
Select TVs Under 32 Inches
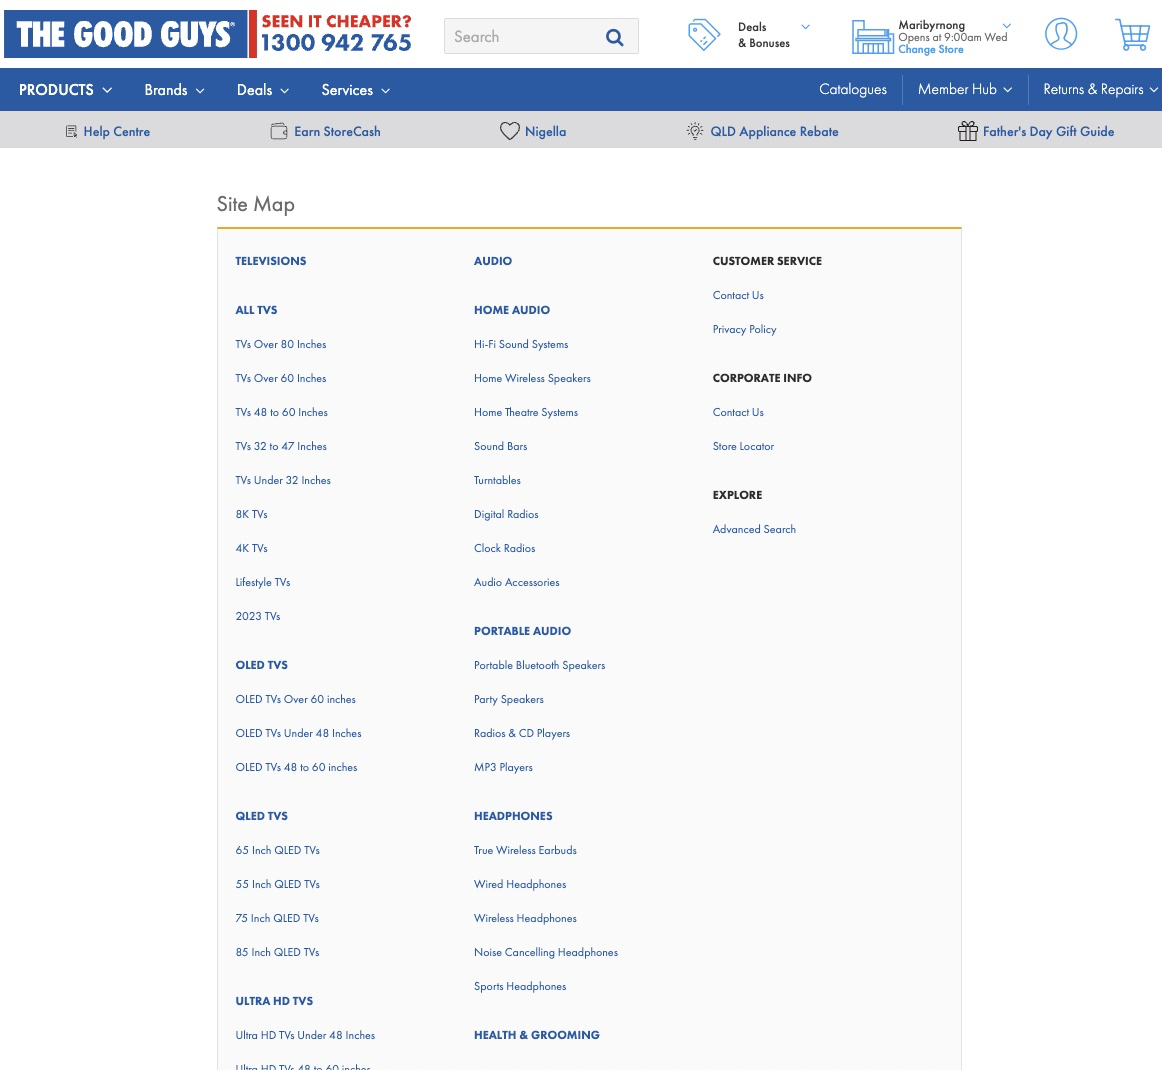[x=283, y=480]
